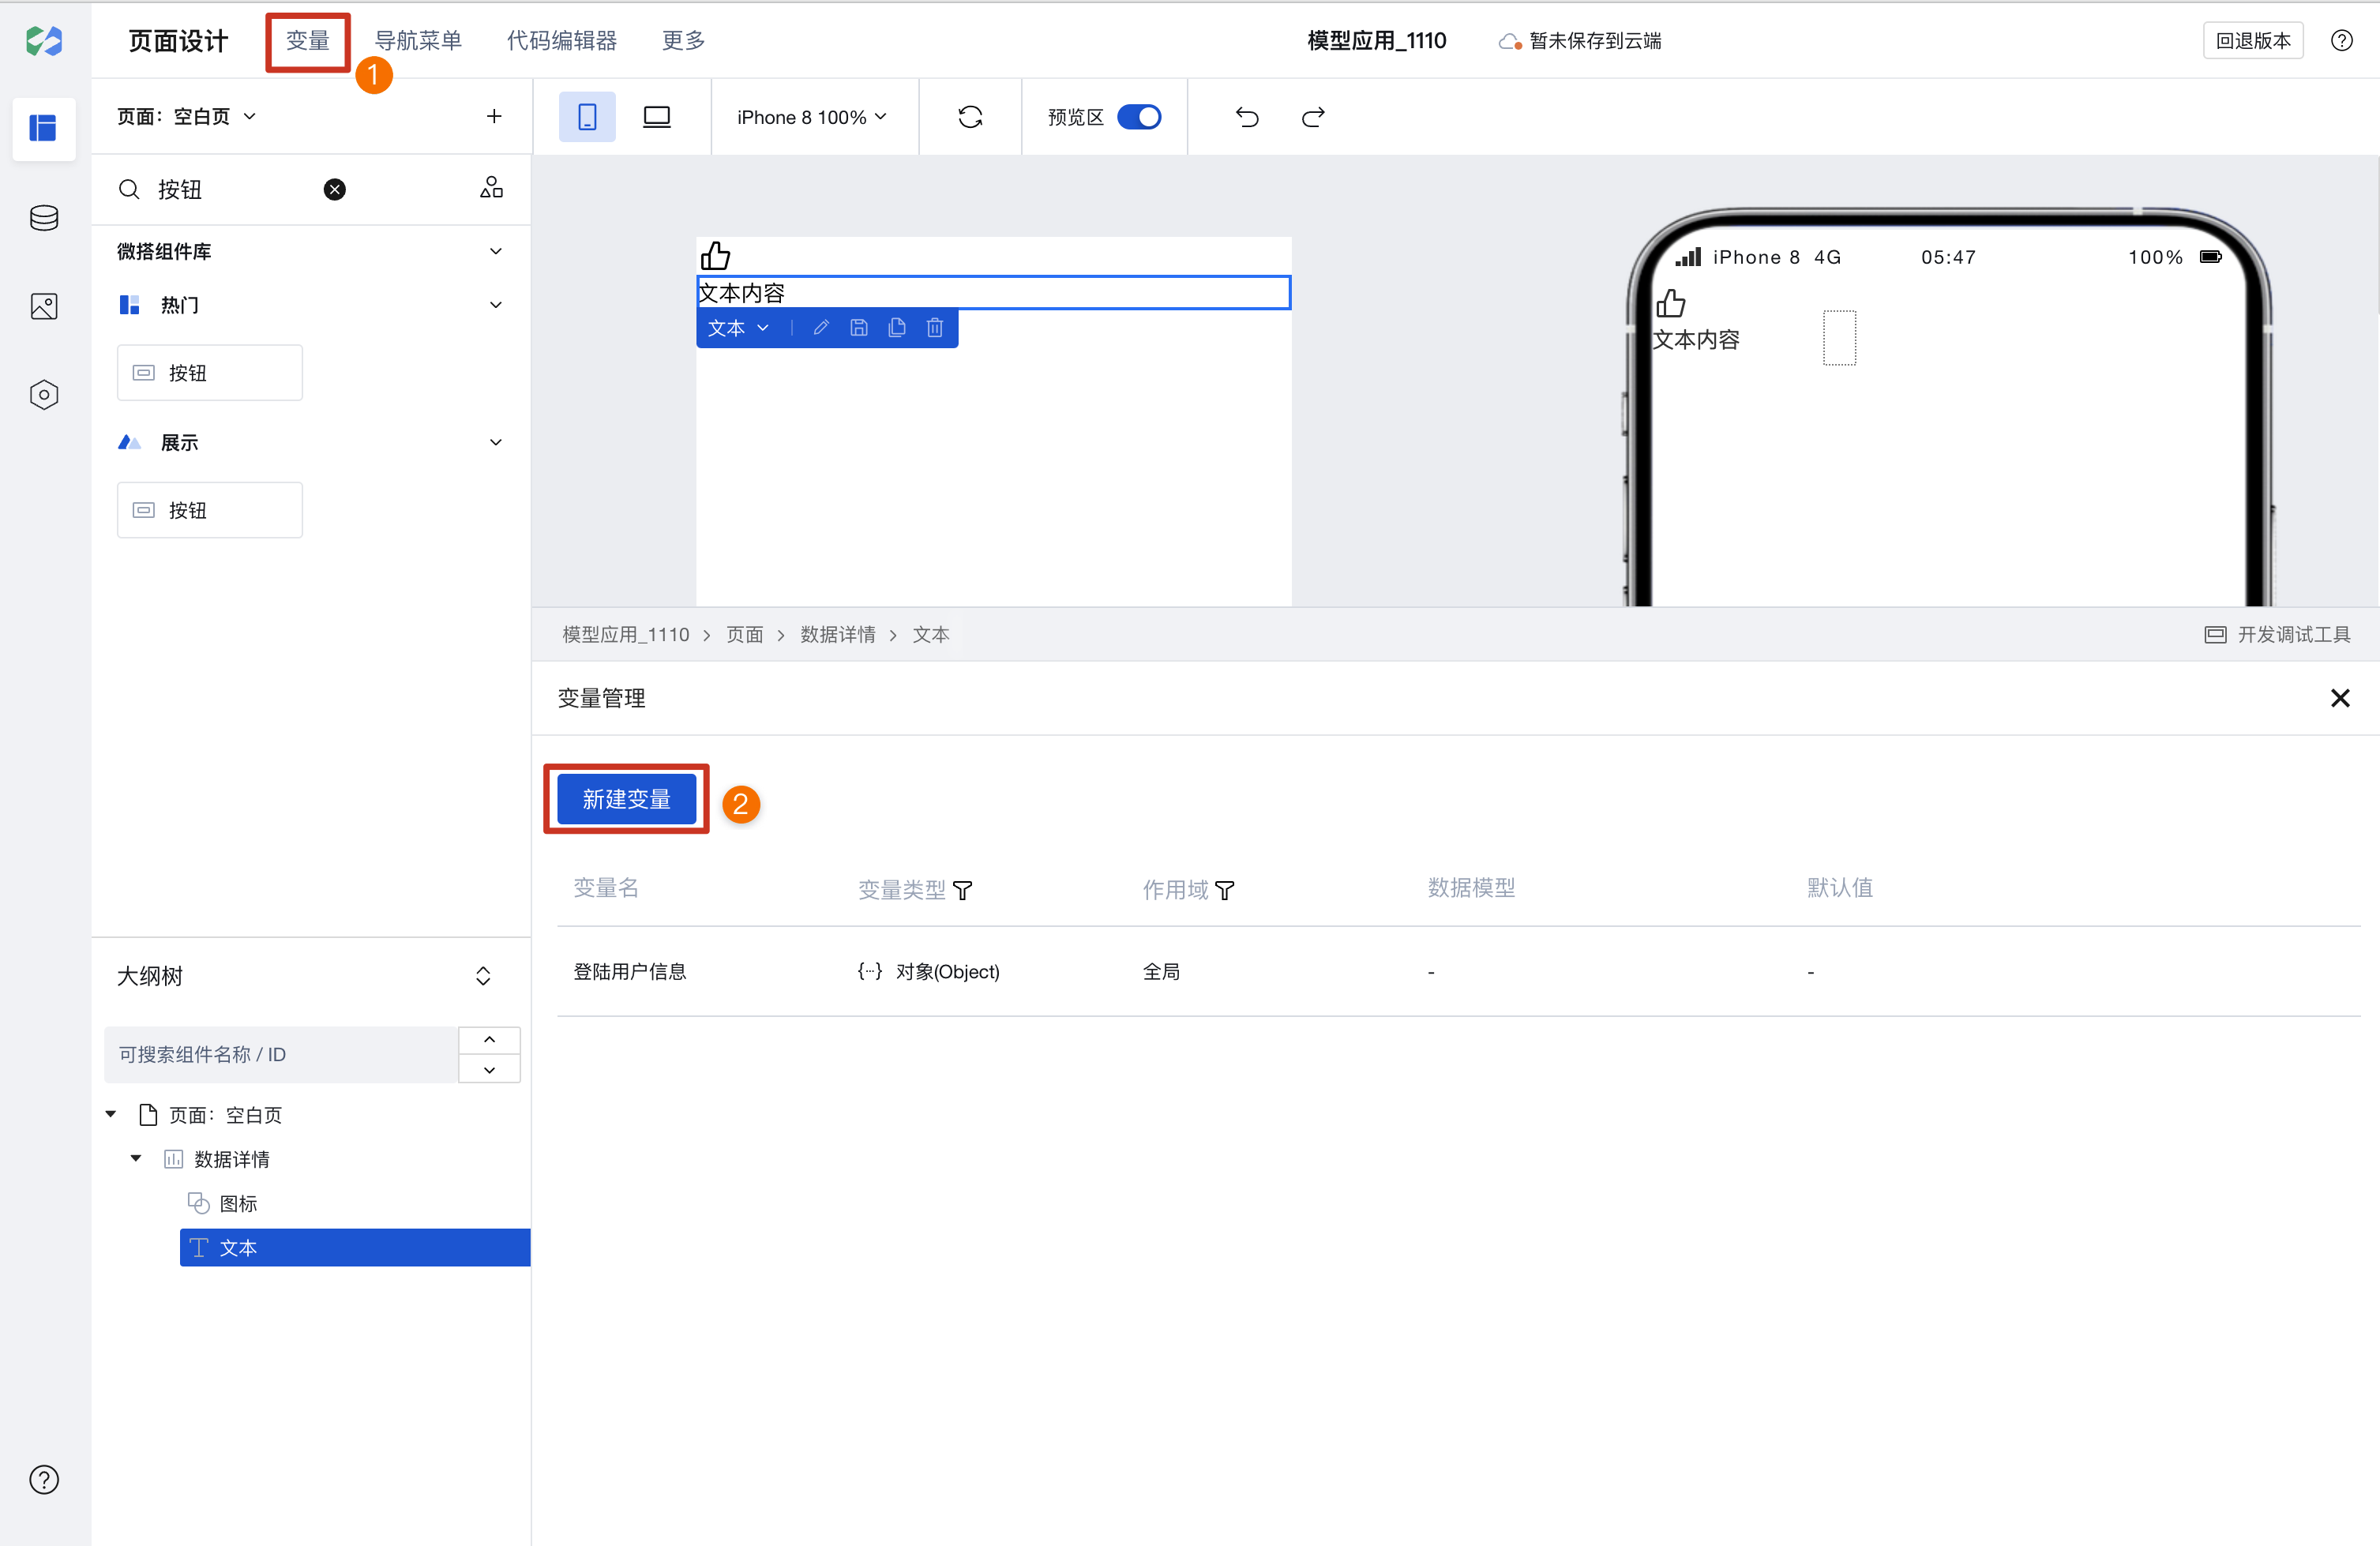Image resolution: width=2380 pixels, height=1546 pixels.
Task: Switch to desktop laptop preview mode
Action: tap(656, 117)
